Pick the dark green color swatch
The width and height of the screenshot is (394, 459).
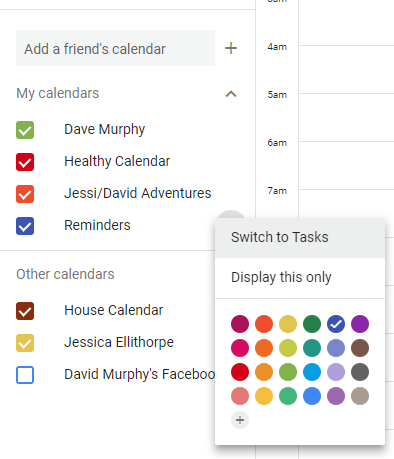(x=312, y=324)
